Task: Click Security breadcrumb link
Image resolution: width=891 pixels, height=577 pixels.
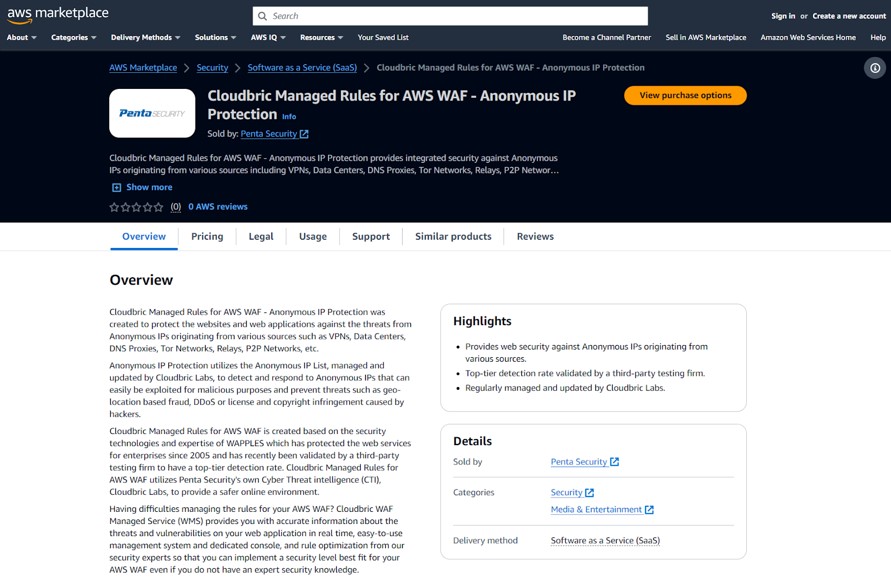Action: point(212,68)
